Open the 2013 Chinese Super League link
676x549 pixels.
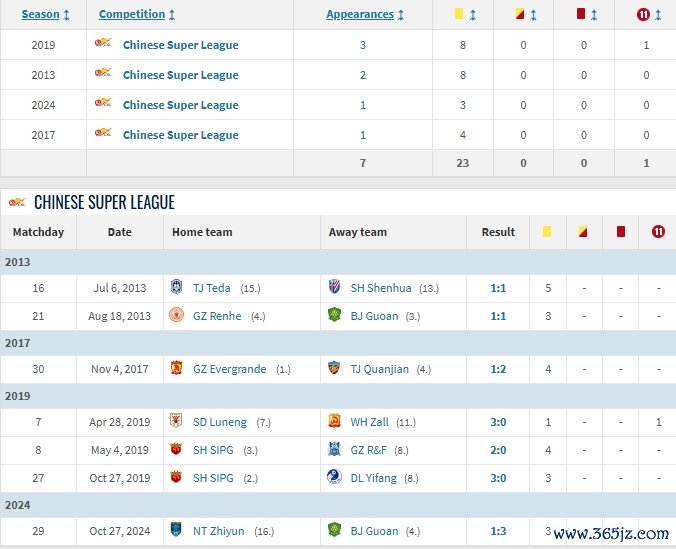click(180, 75)
